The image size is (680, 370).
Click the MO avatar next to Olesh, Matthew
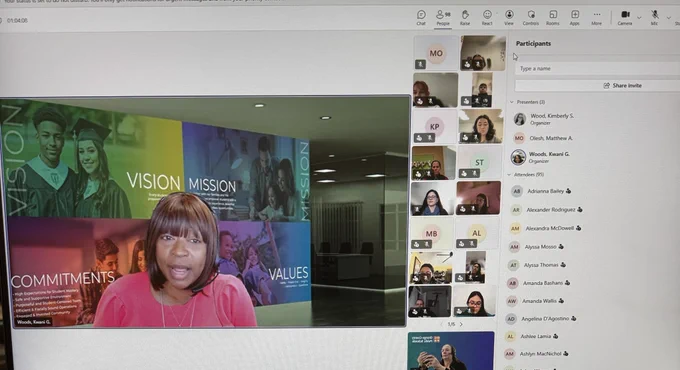point(519,138)
